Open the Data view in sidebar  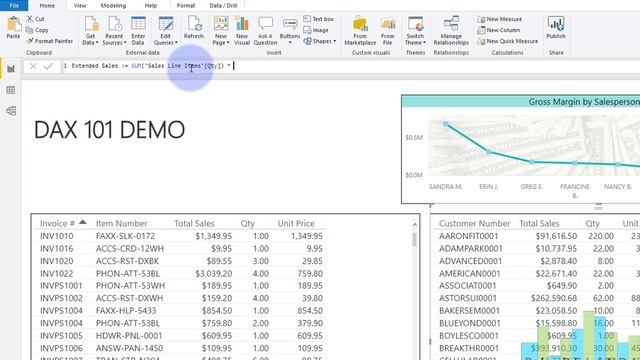pyautogui.click(x=11, y=90)
